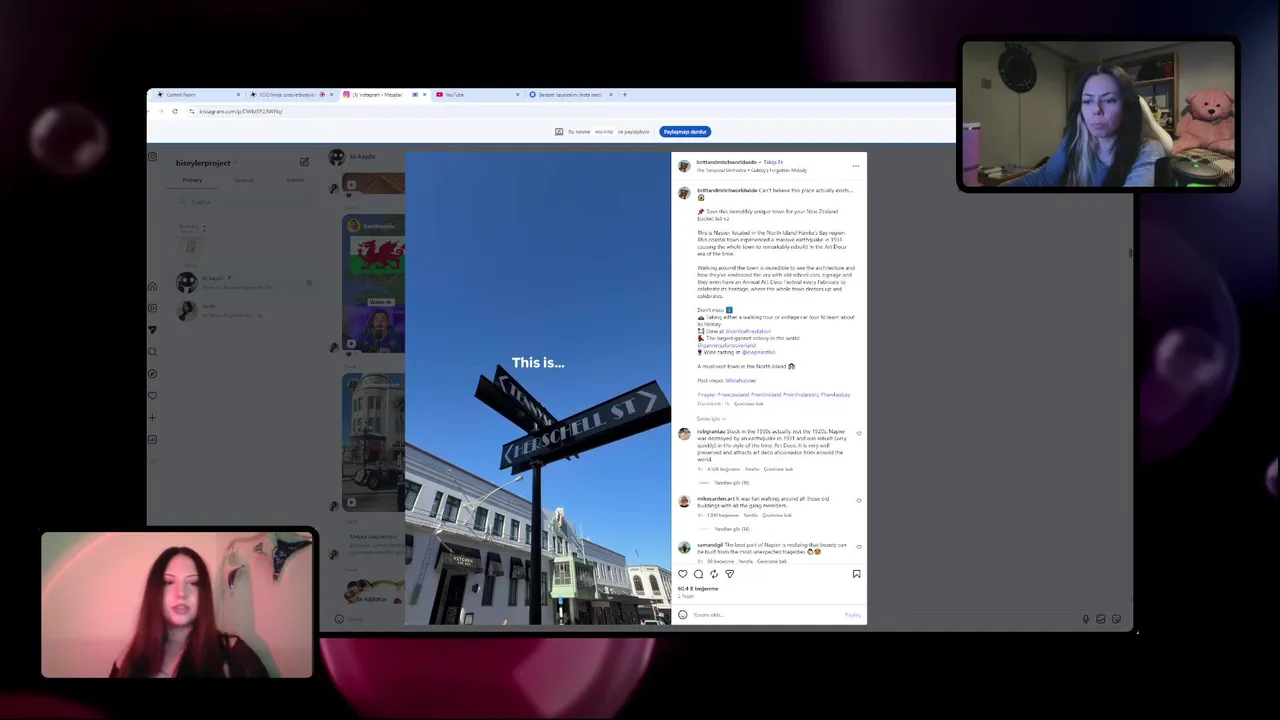The width and height of the screenshot is (1280, 720).
Task: Select the Primary inbox tab
Action: click(x=192, y=180)
